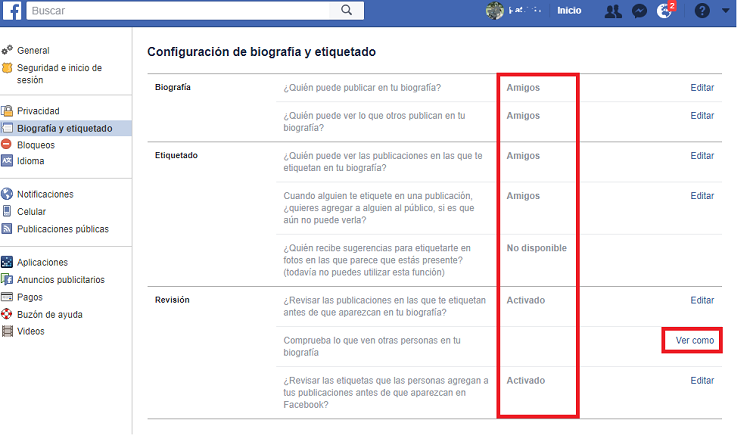This screenshot has width=750, height=448.
Task: Open the Messenger messages icon
Action: pos(639,11)
